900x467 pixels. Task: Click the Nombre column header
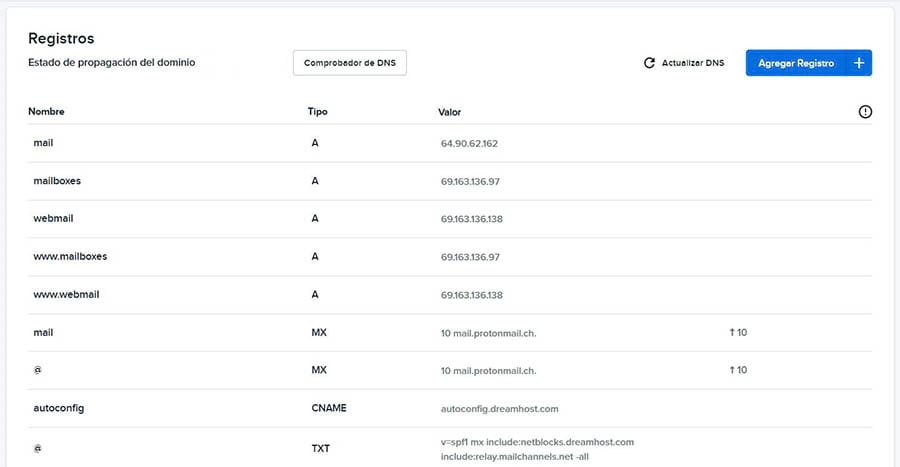46,112
